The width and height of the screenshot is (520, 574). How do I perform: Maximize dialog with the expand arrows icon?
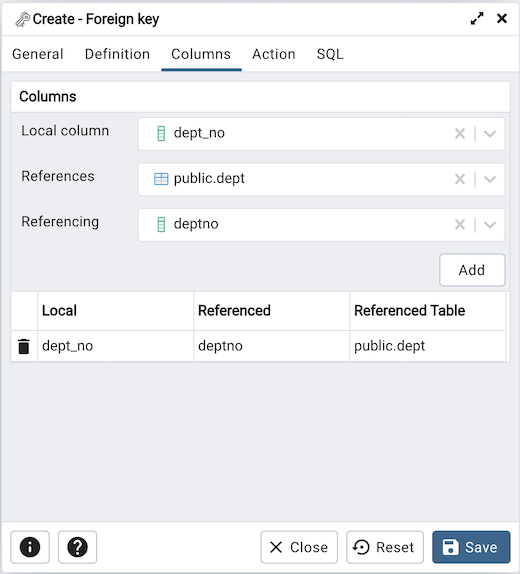tap(477, 19)
